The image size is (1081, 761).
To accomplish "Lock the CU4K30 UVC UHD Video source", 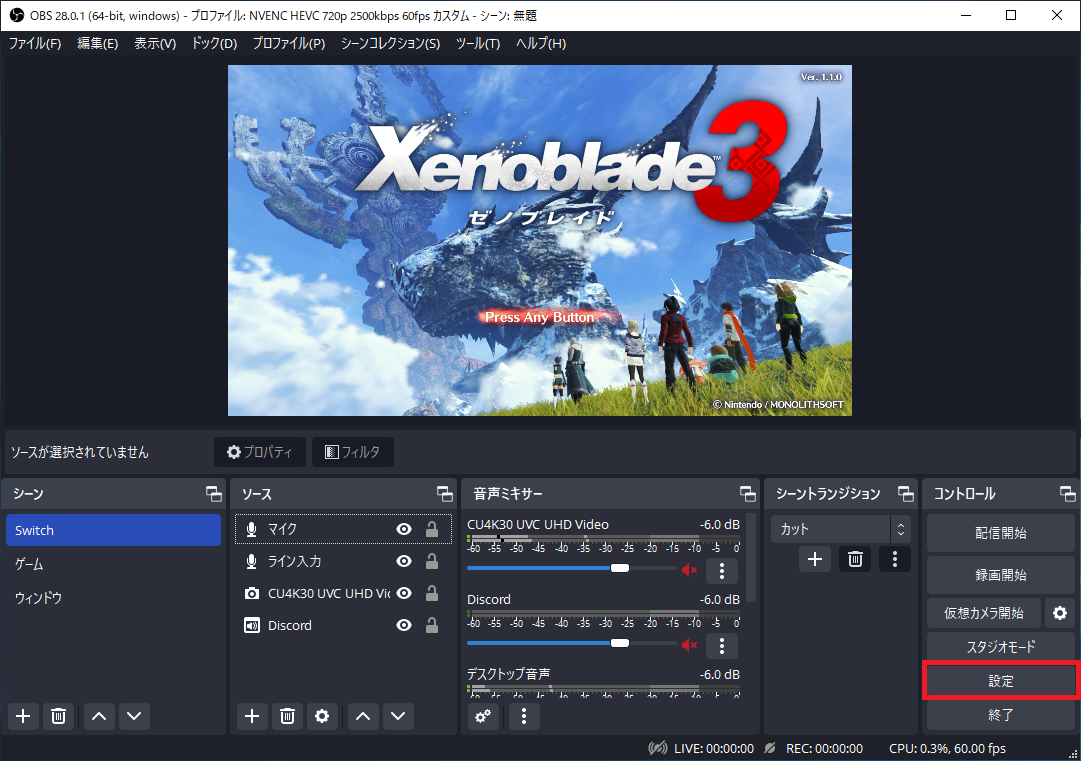I will (432, 593).
